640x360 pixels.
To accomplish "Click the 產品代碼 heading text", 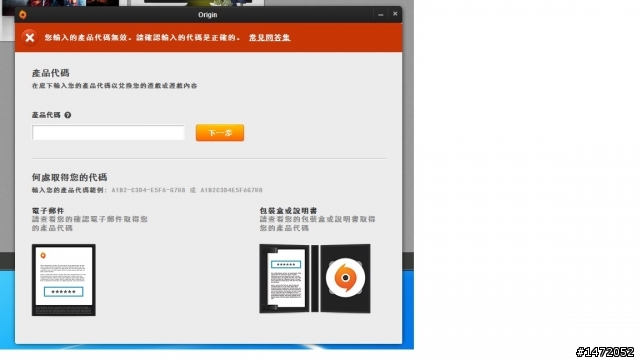I will coord(51,73).
